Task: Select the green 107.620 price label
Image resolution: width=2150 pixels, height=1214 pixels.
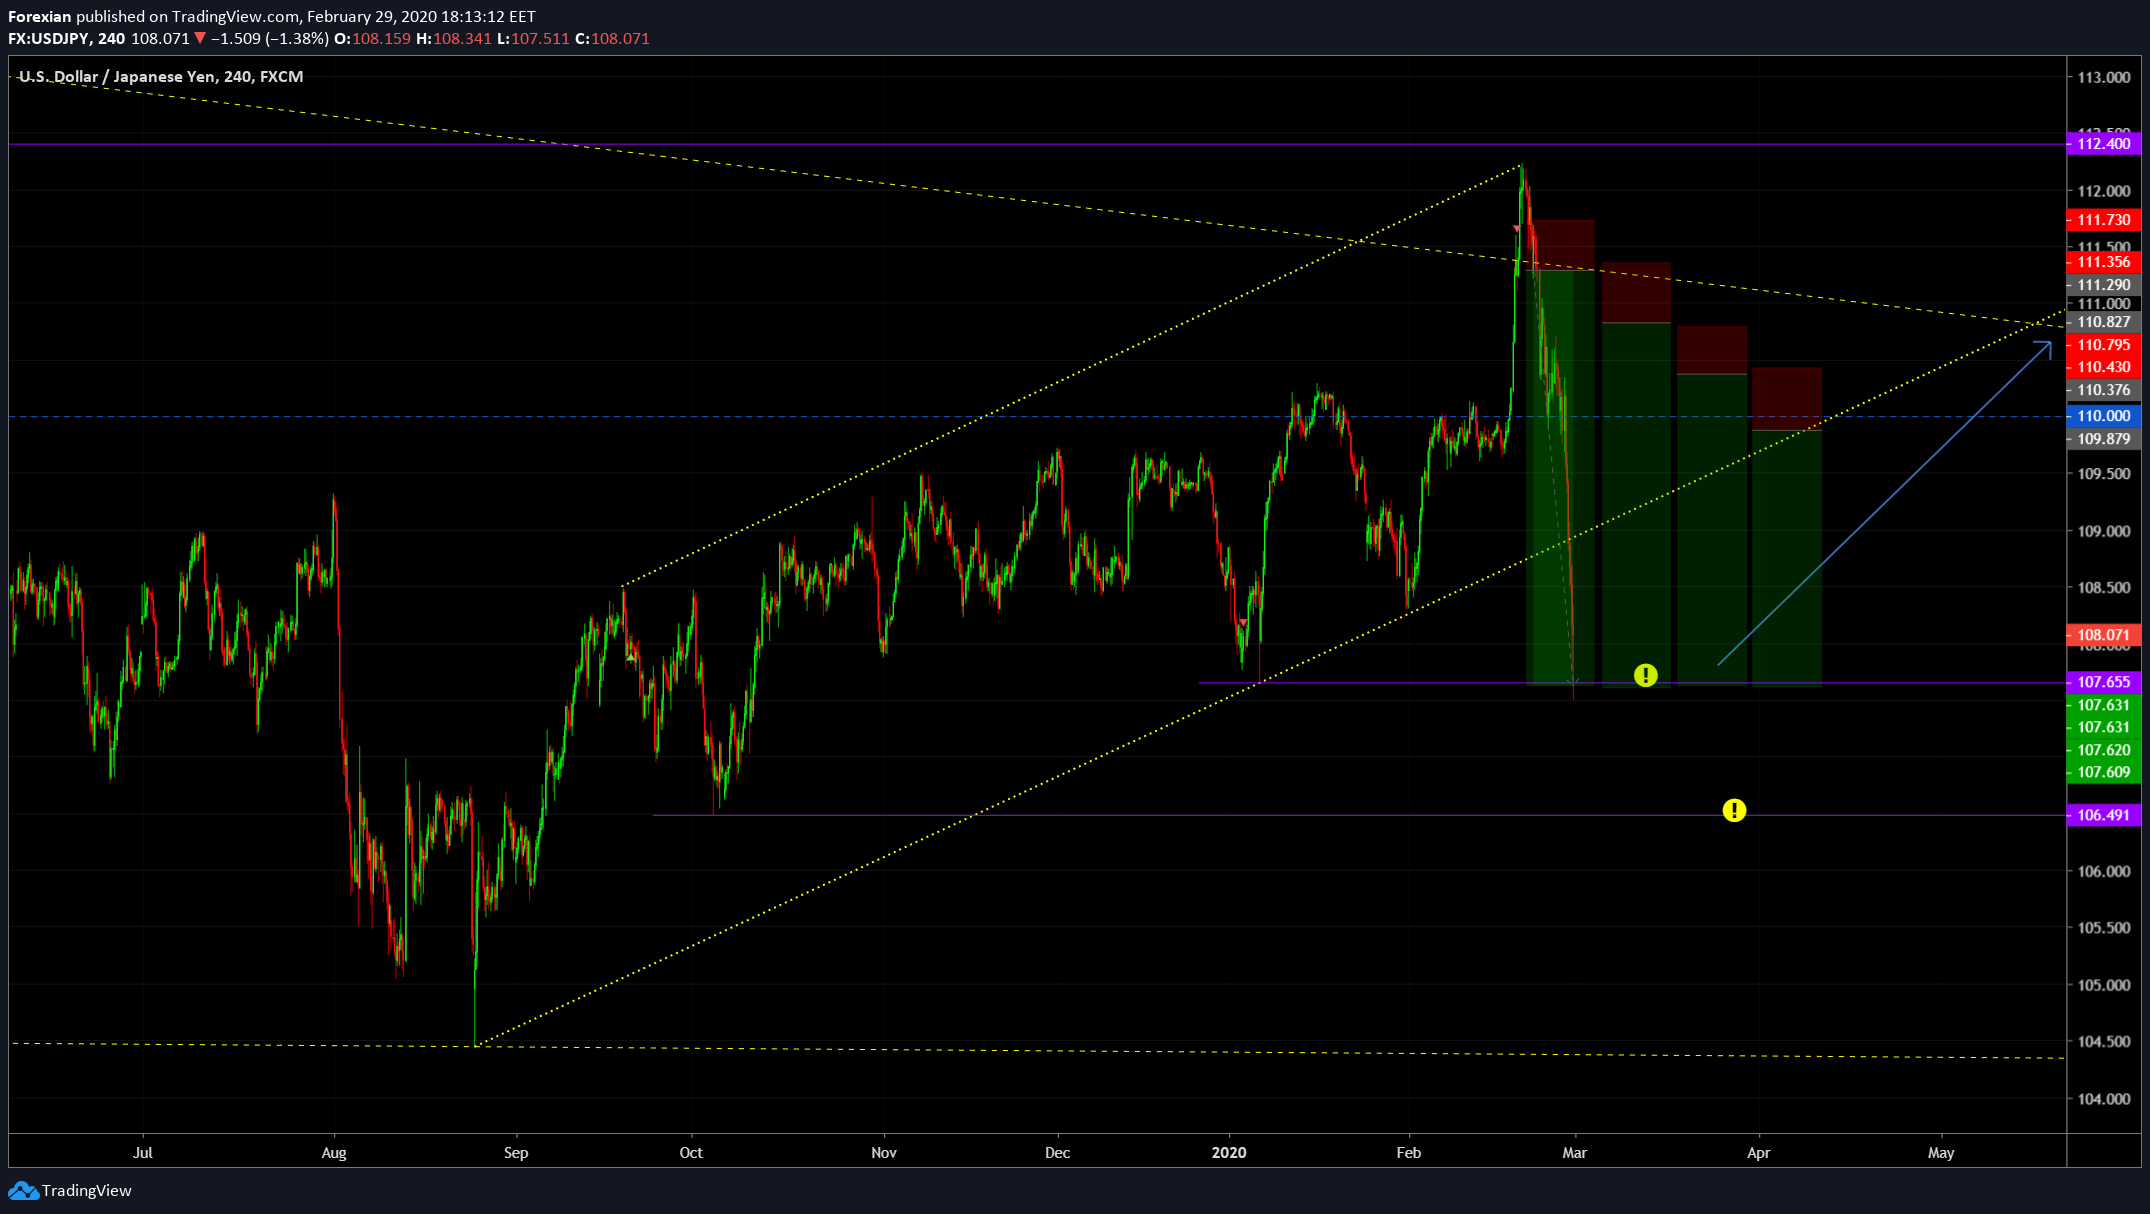Action: click(2103, 750)
